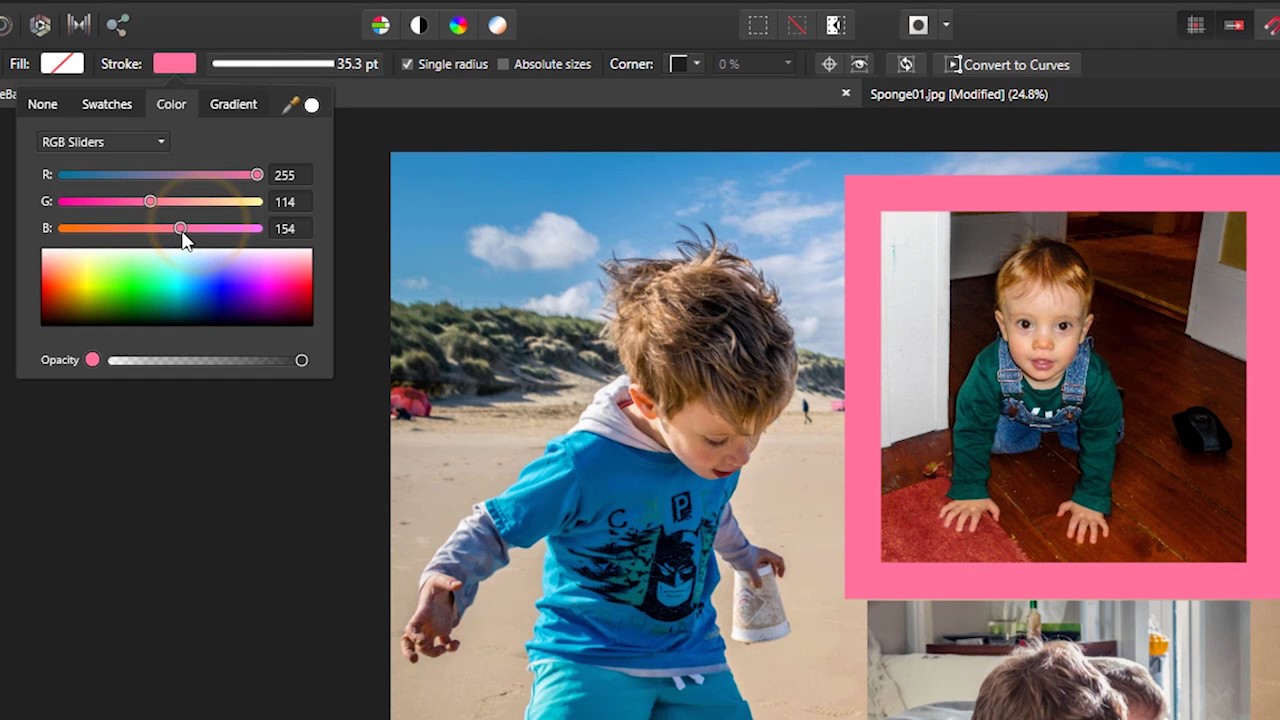Switch to the Develop persona icon

(40, 25)
